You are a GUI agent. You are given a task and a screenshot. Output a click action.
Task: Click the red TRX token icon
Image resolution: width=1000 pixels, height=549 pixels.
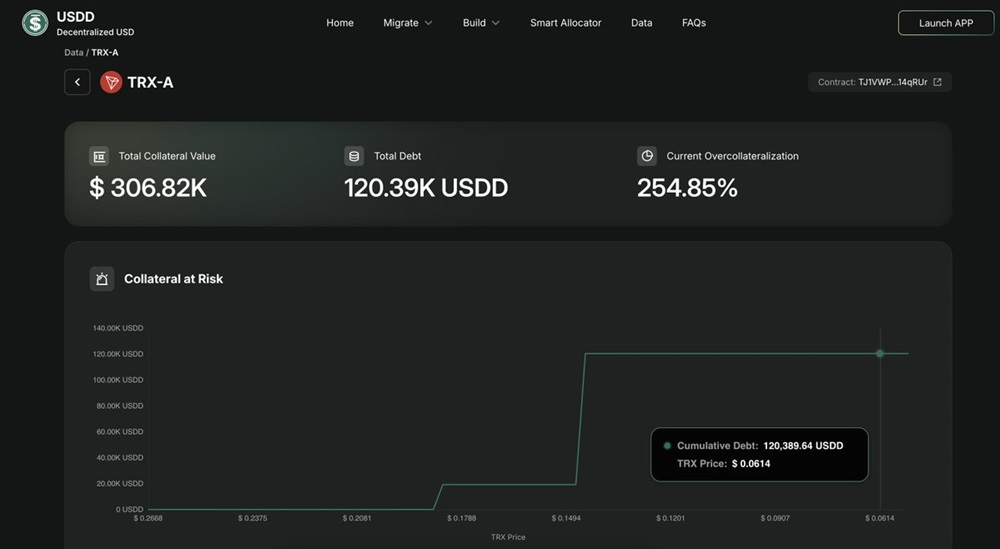point(111,82)
